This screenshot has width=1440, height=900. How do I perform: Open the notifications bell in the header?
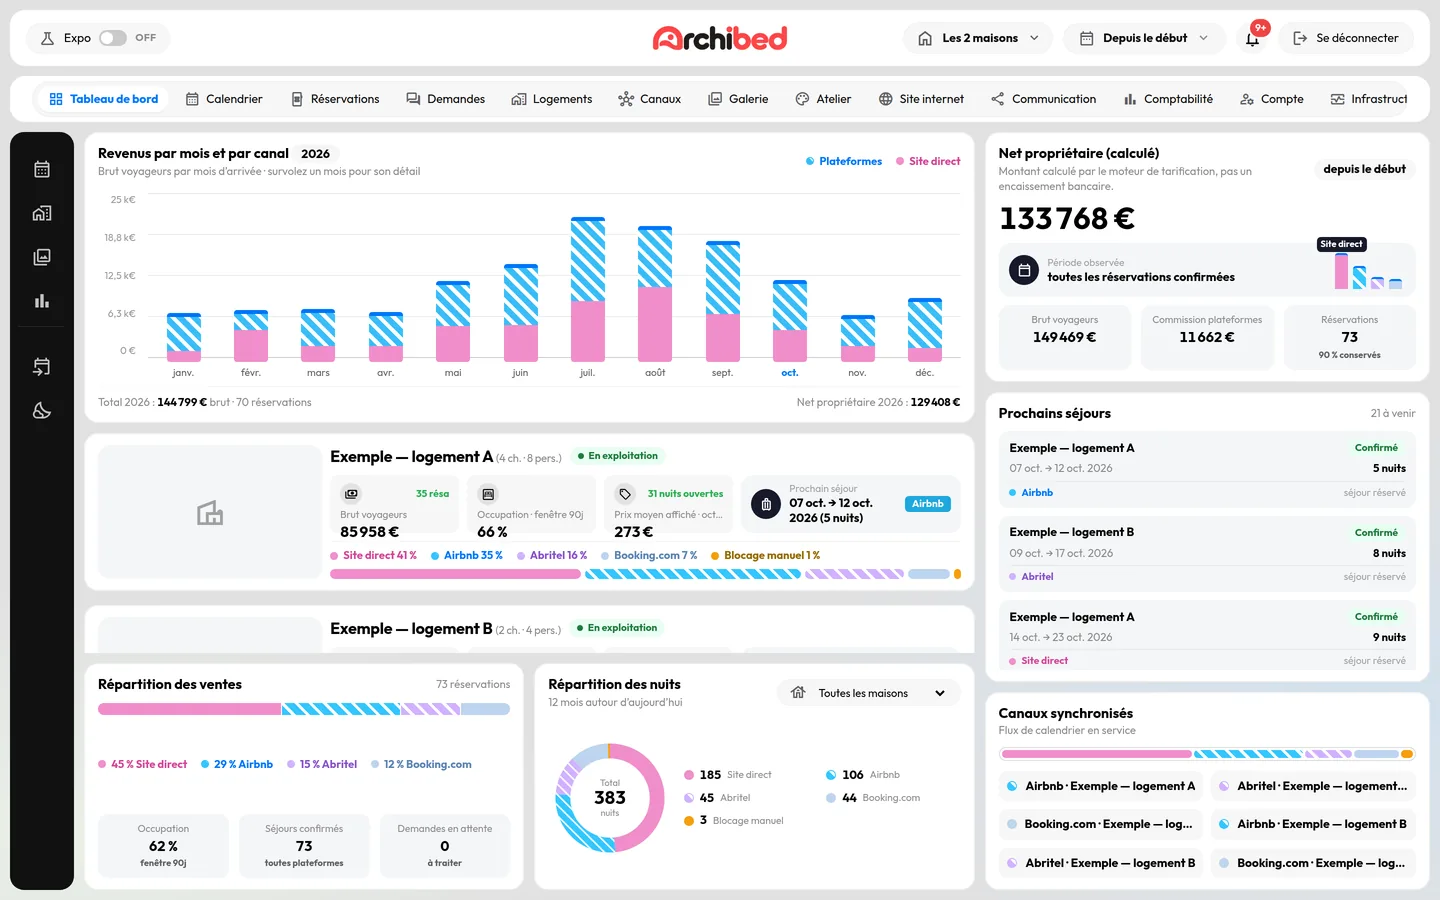tap(1252, 38)
